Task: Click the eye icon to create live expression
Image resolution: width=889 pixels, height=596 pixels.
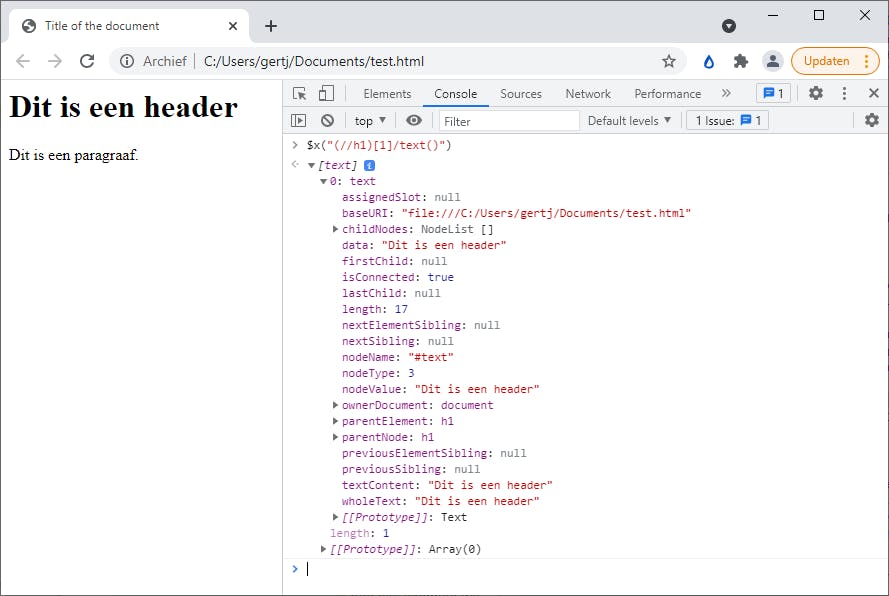Action: pyautogui.click(x=414, y=121)
